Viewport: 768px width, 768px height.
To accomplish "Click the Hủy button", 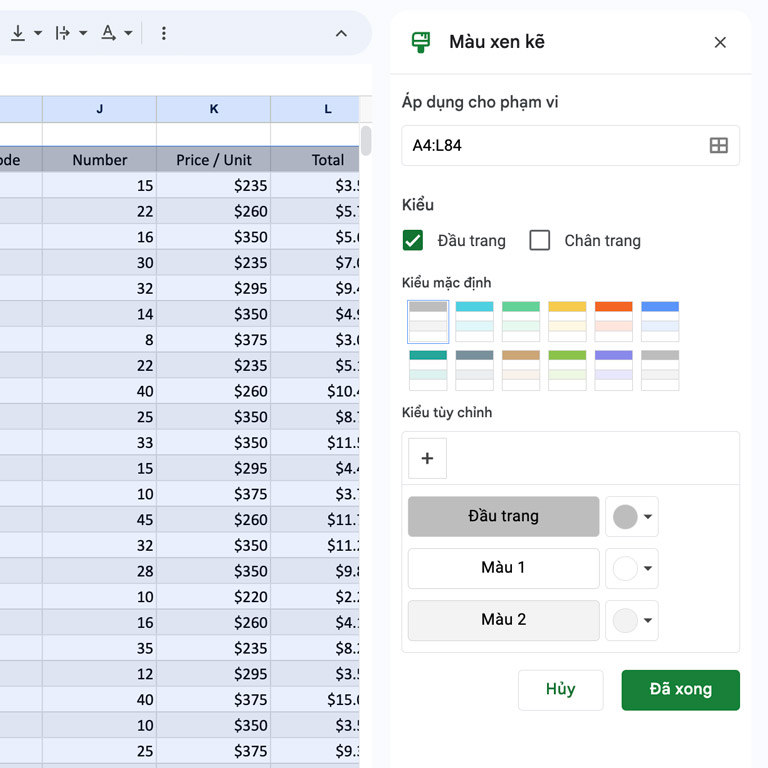I will coord(560,690).
